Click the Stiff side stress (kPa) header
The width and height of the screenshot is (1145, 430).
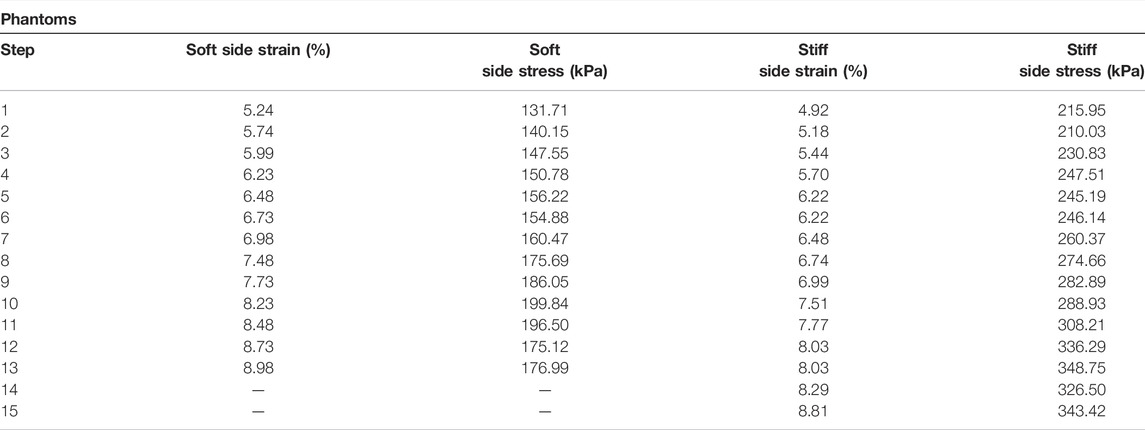click(1081, 61)
